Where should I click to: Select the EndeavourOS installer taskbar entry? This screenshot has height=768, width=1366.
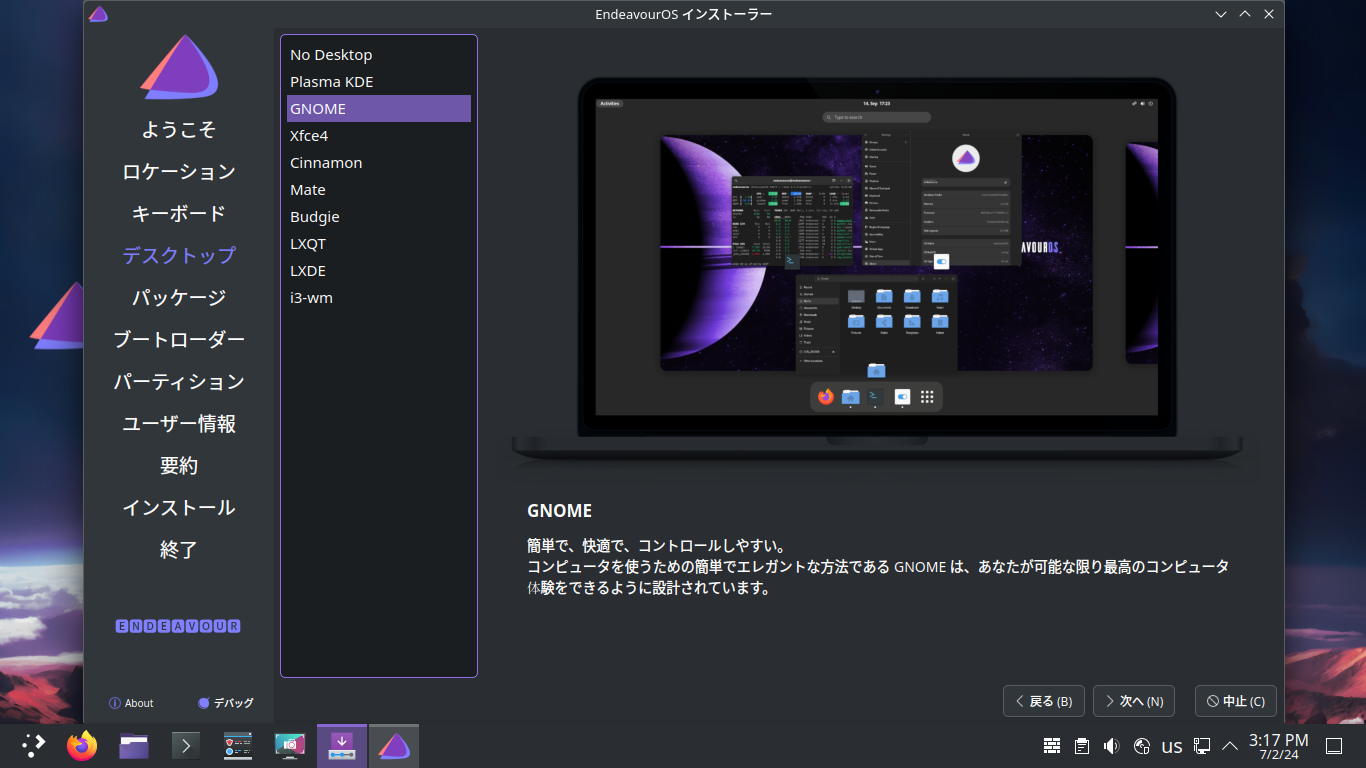tap(394, 746)
